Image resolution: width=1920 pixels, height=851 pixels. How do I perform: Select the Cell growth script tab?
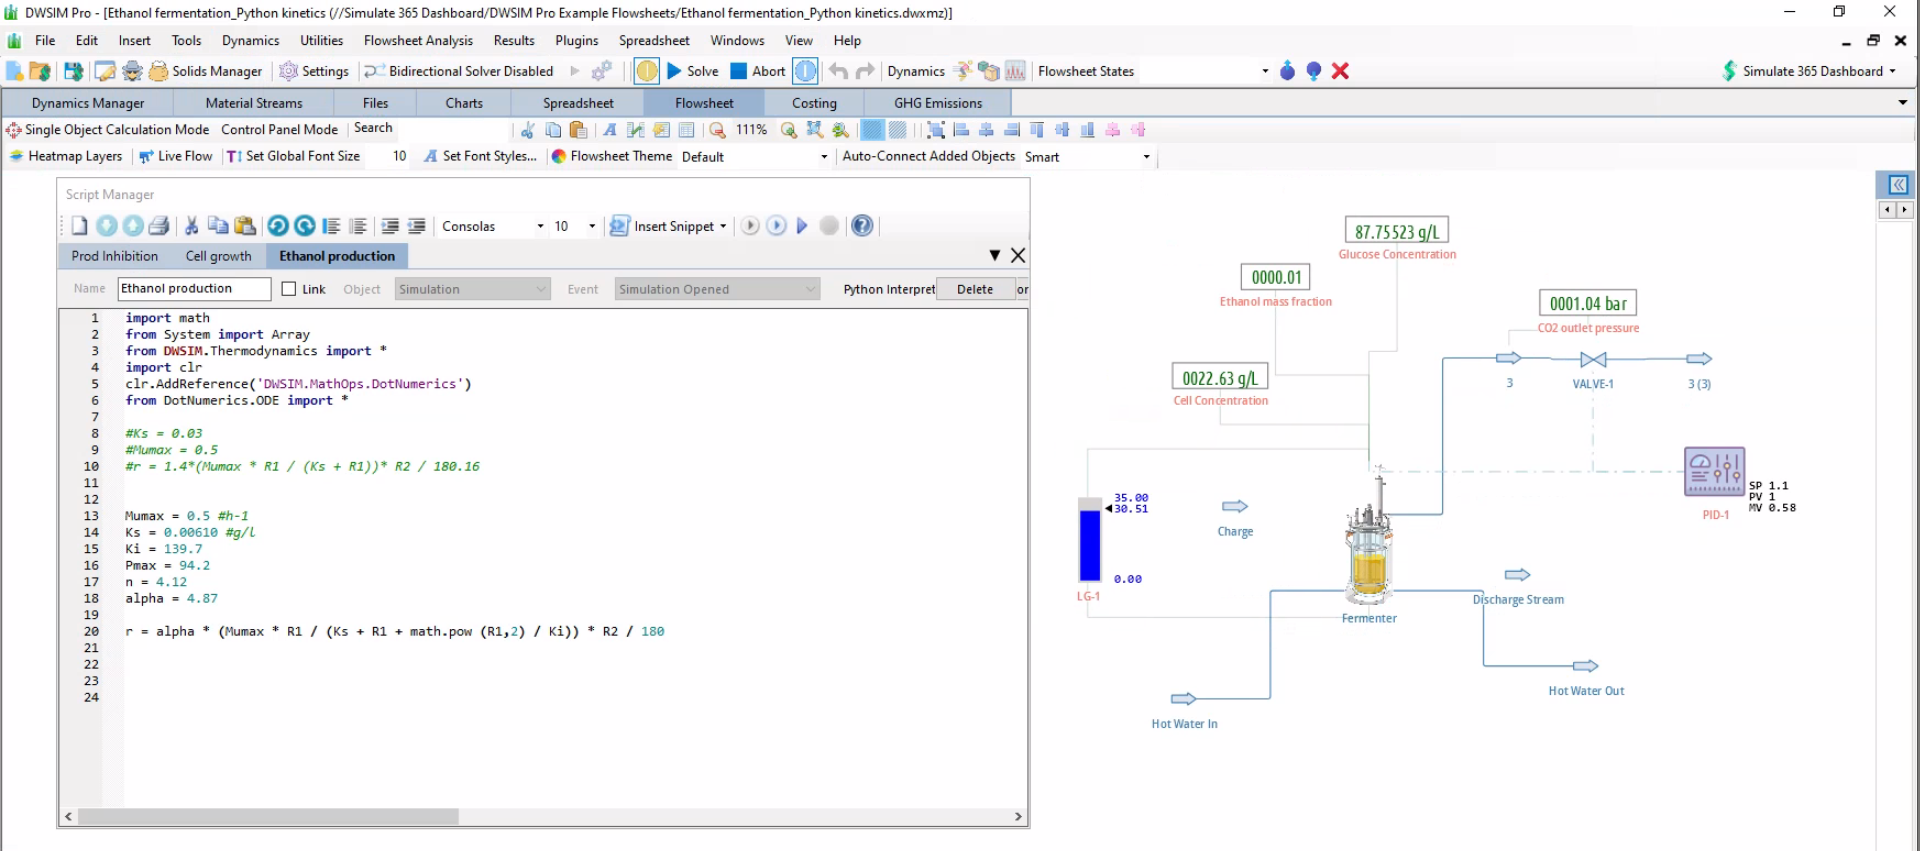[x=218, y=256]
